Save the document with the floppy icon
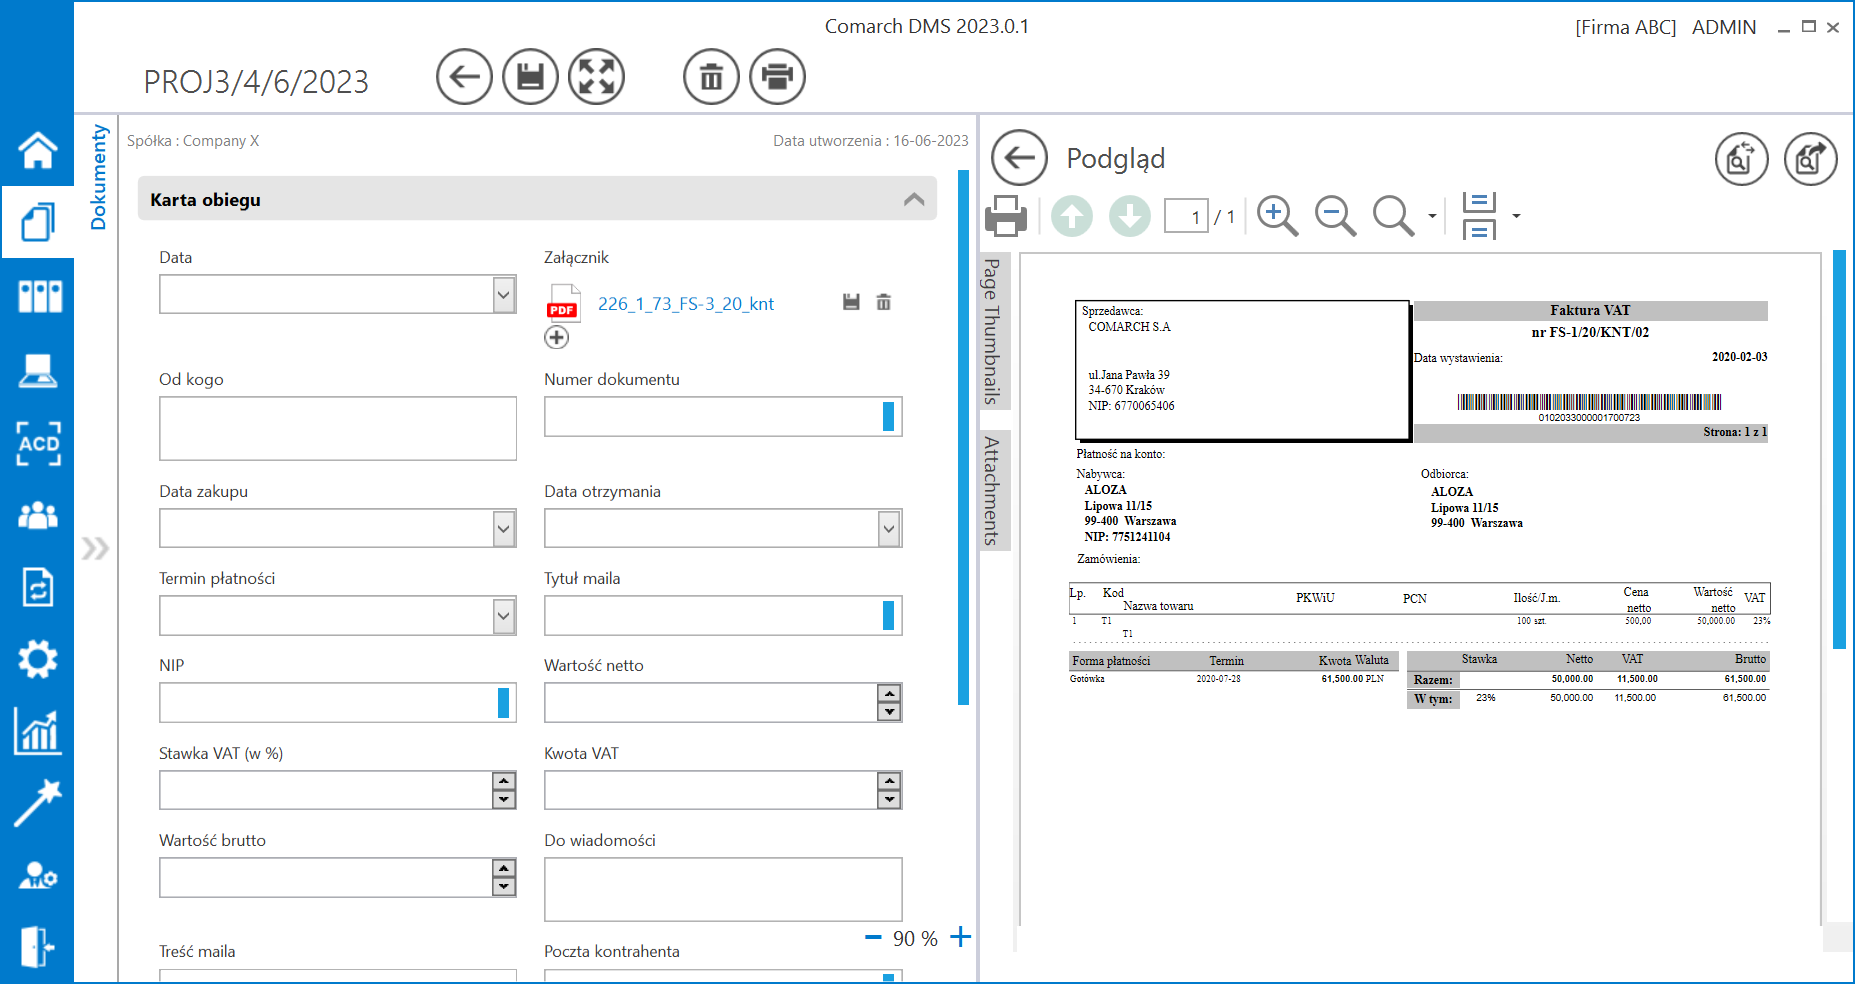 tap(530, 77)
